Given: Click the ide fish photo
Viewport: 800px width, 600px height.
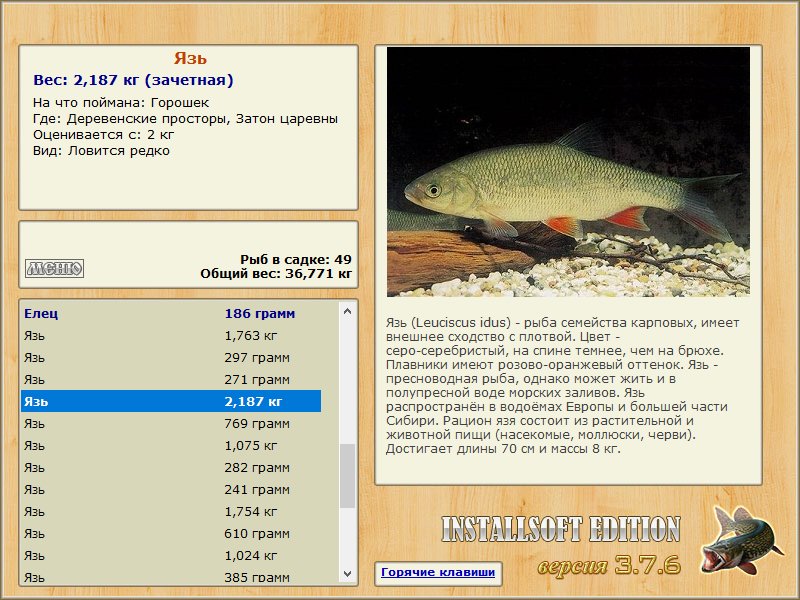Looking at the screenshot, I should pyautogui.click(x=568, y=172).
